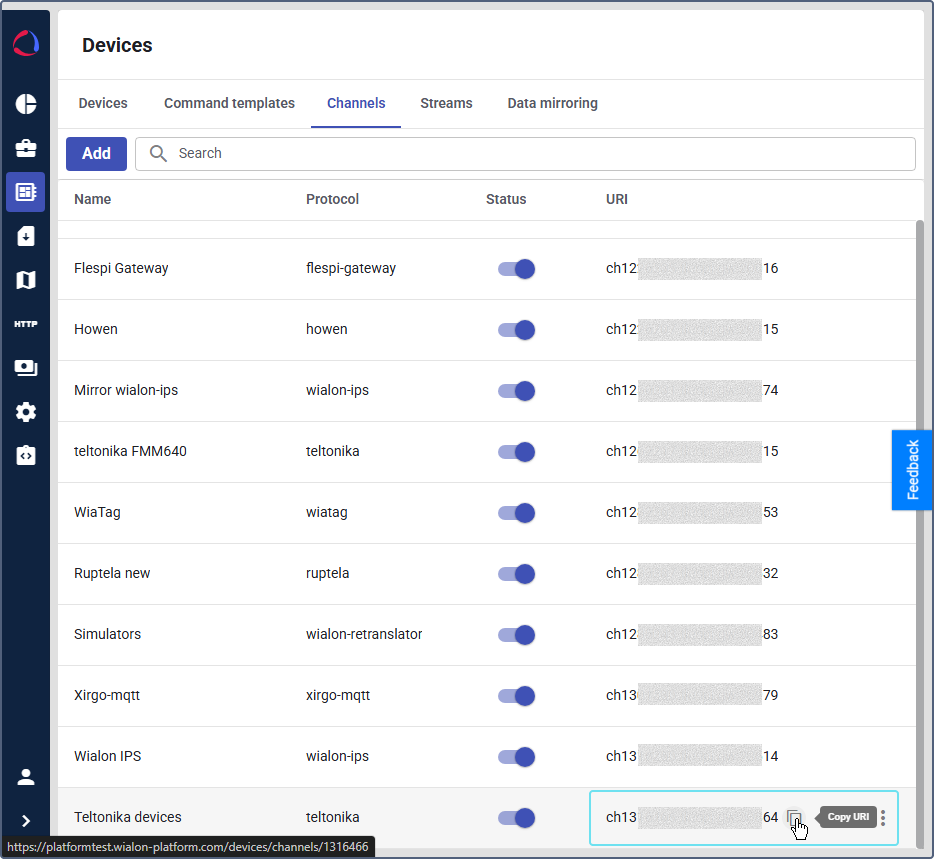Toggle off the WiaTag channel status

click(517, 512)
